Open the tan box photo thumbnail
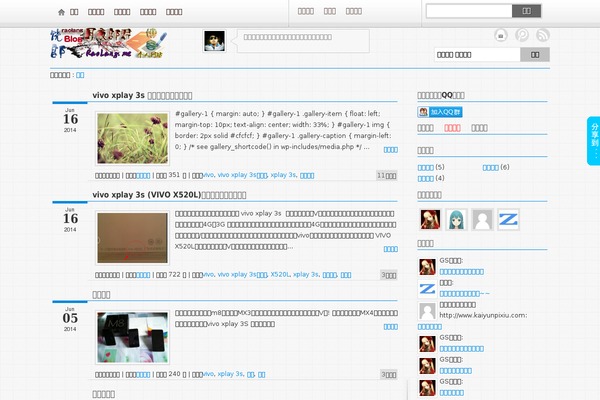Screen dimensions: 600x400 (x=132, y=238)
